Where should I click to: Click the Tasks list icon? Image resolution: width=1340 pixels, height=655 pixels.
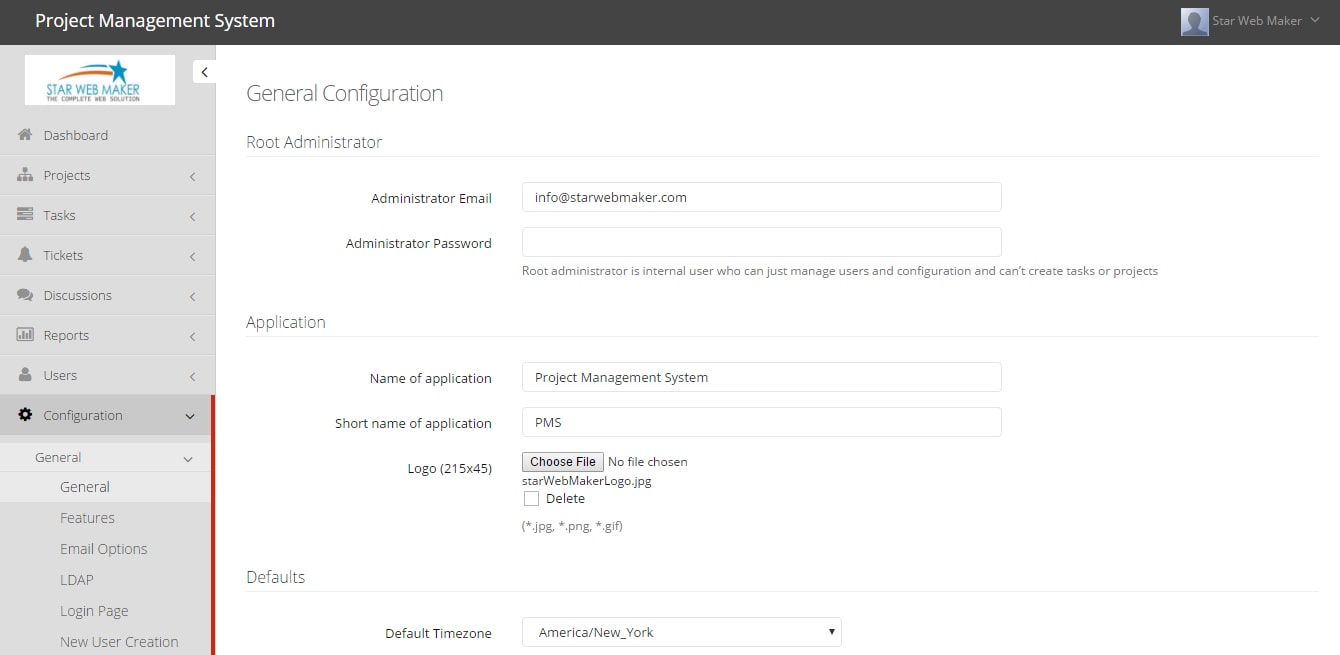pos(25,215)
